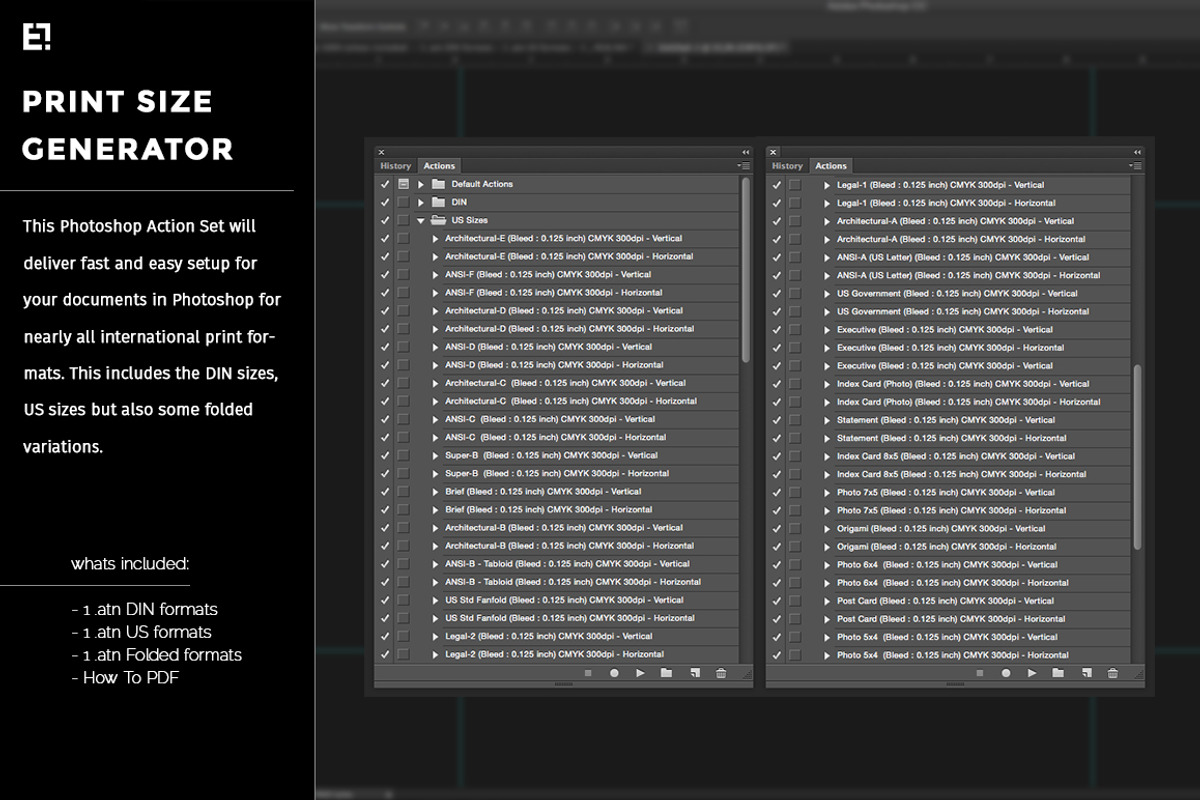The width and height of the screenshot is (1200, 800).
Task: Click Record button in left Actions panel
Action: 615,673
